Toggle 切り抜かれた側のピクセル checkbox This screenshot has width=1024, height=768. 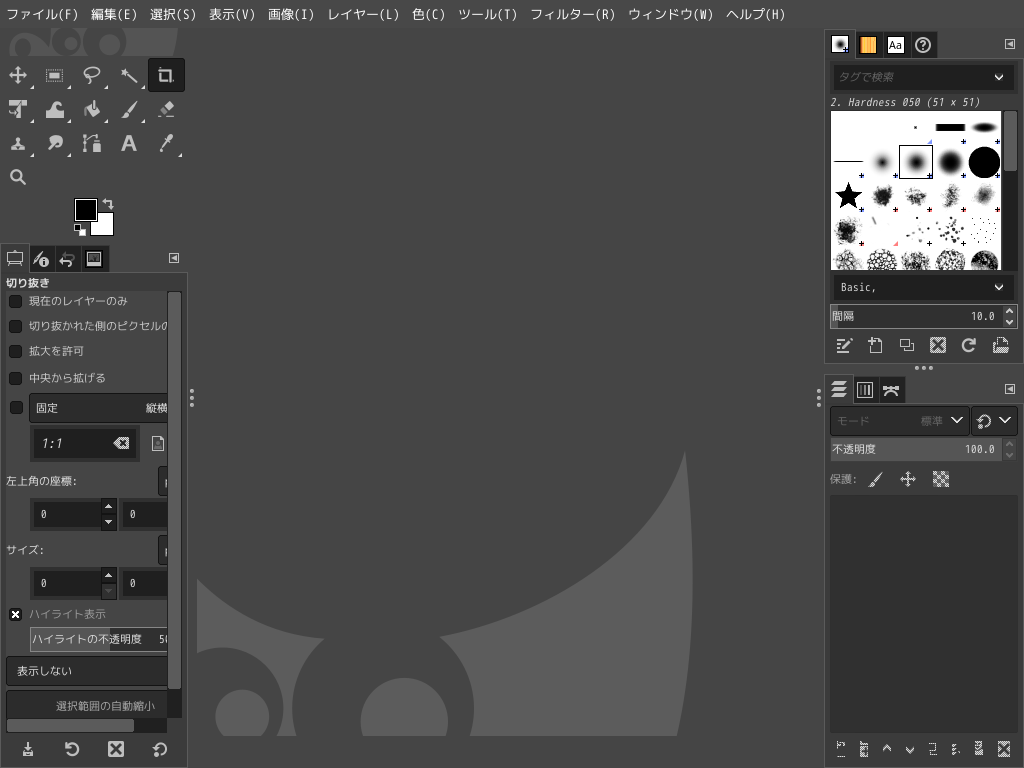(16, 326)
